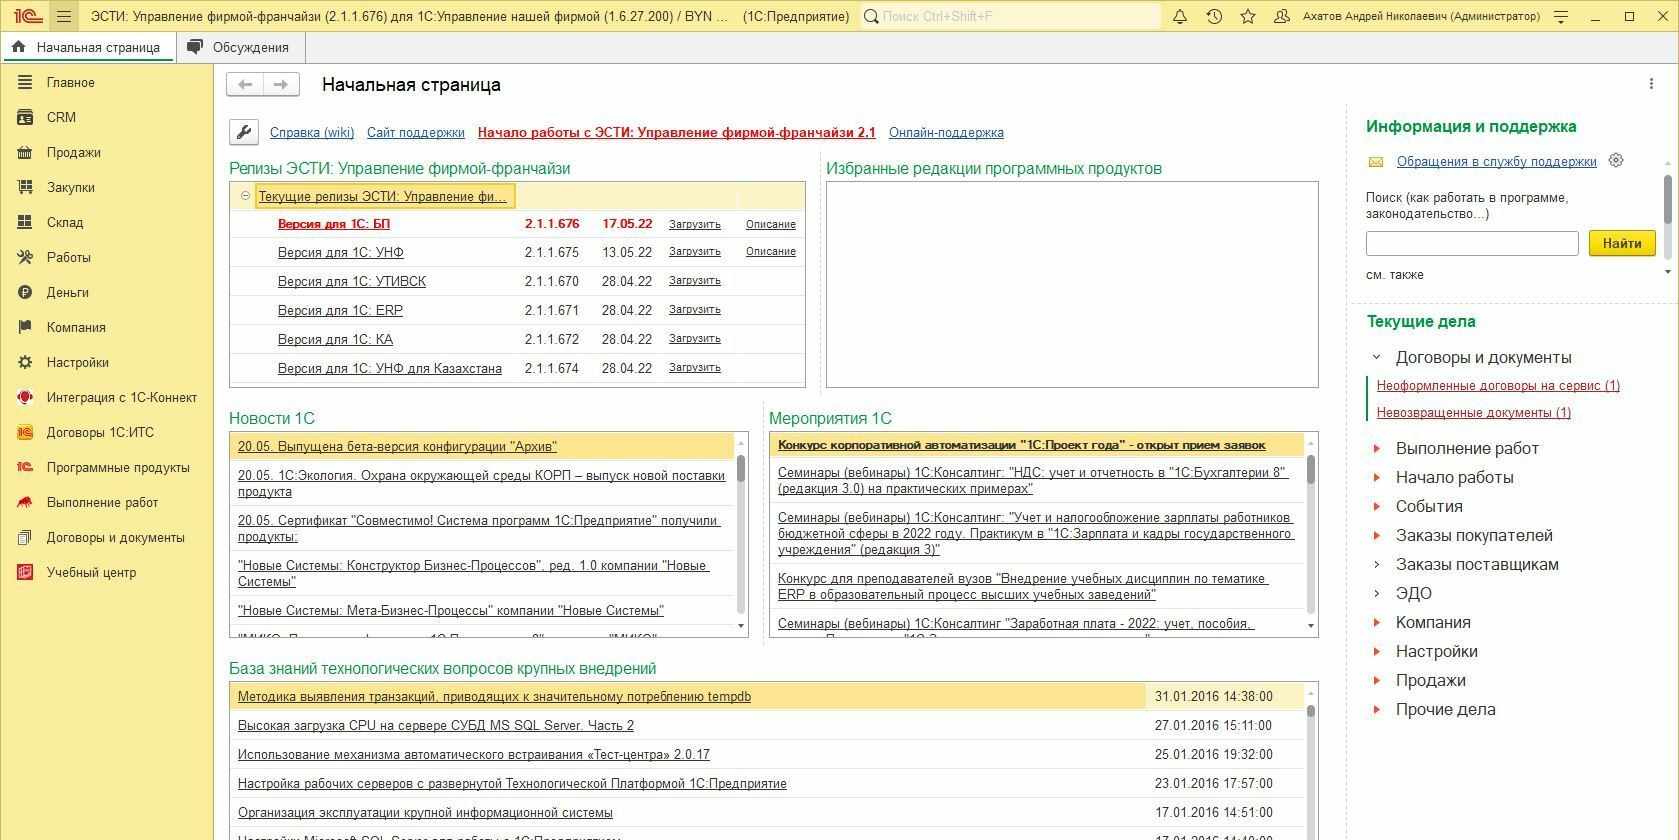Open the service settings menu icon in title bar

click(x=1562, y=16)
